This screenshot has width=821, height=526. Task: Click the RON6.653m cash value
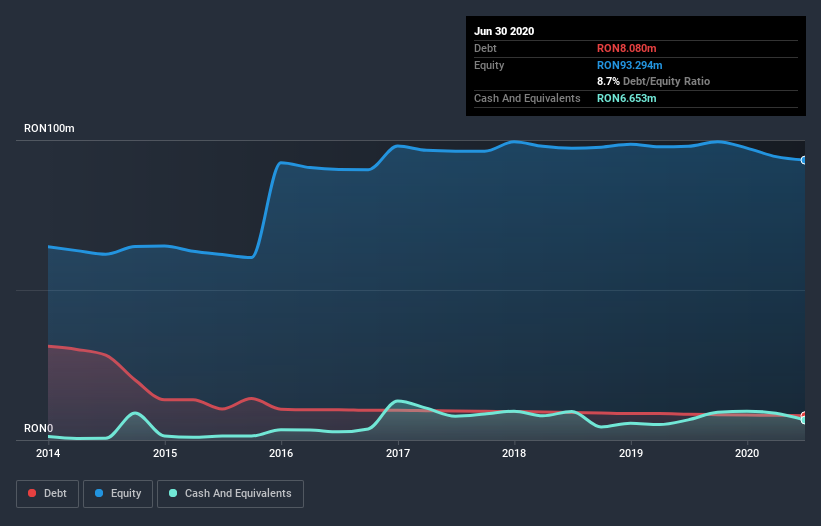click(627, 98)
